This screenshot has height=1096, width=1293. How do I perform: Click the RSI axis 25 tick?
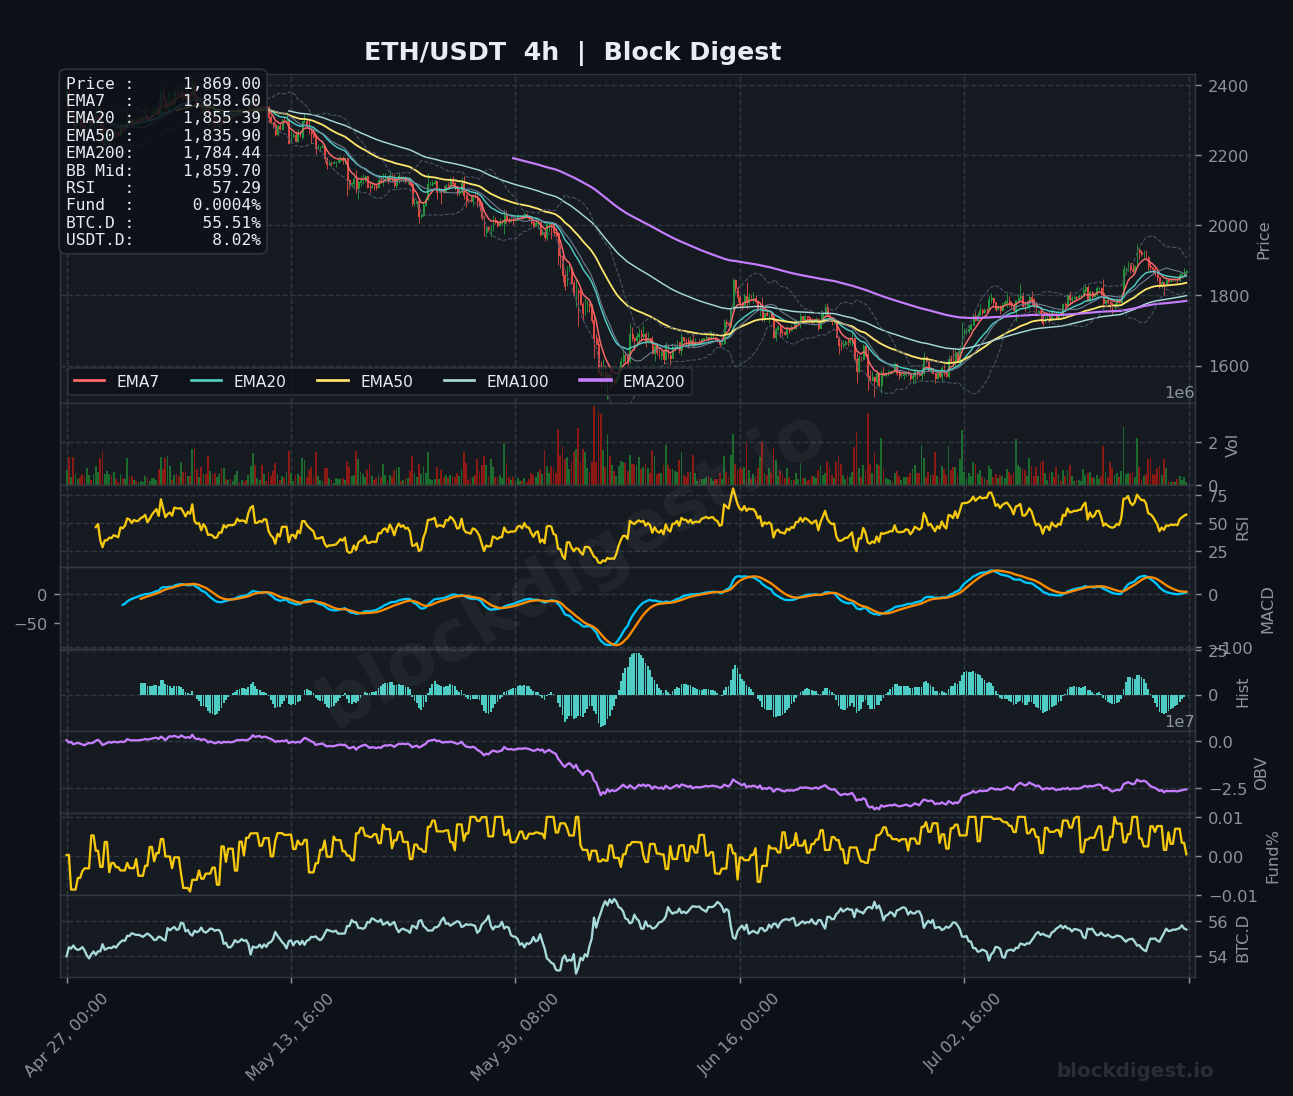1218,552
